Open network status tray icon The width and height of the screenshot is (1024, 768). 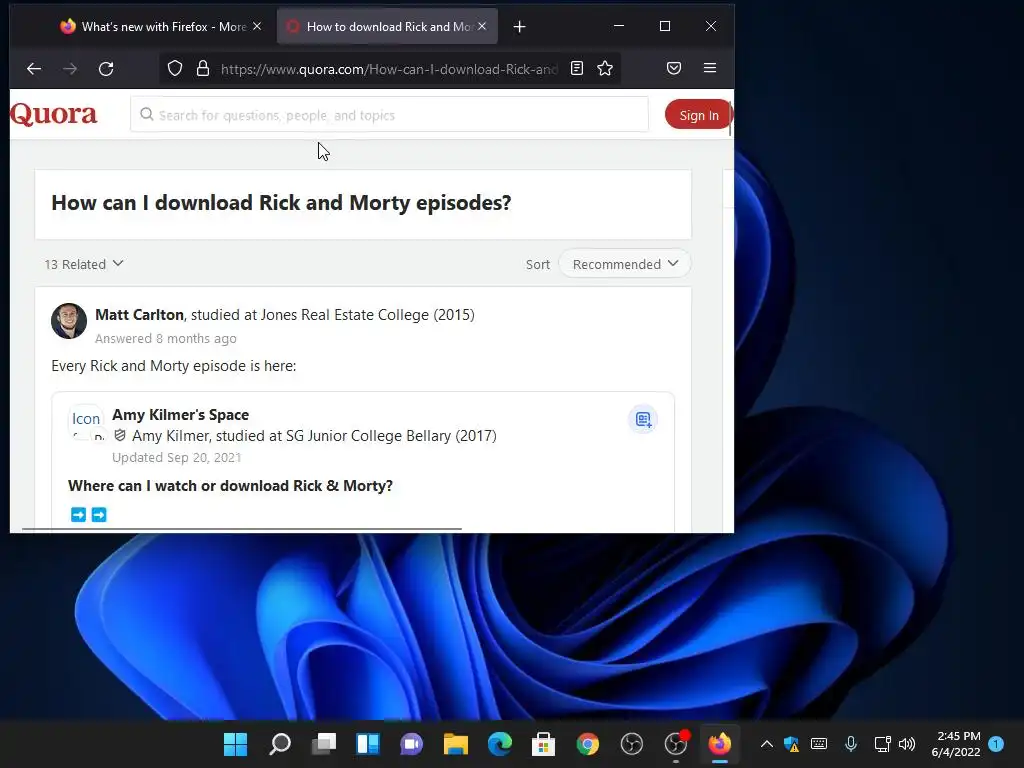point(882,744)
